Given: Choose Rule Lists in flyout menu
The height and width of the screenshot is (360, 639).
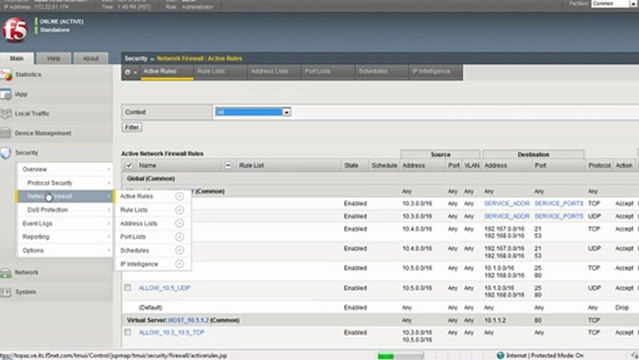Looking at the screenshot, I should 134,210.
